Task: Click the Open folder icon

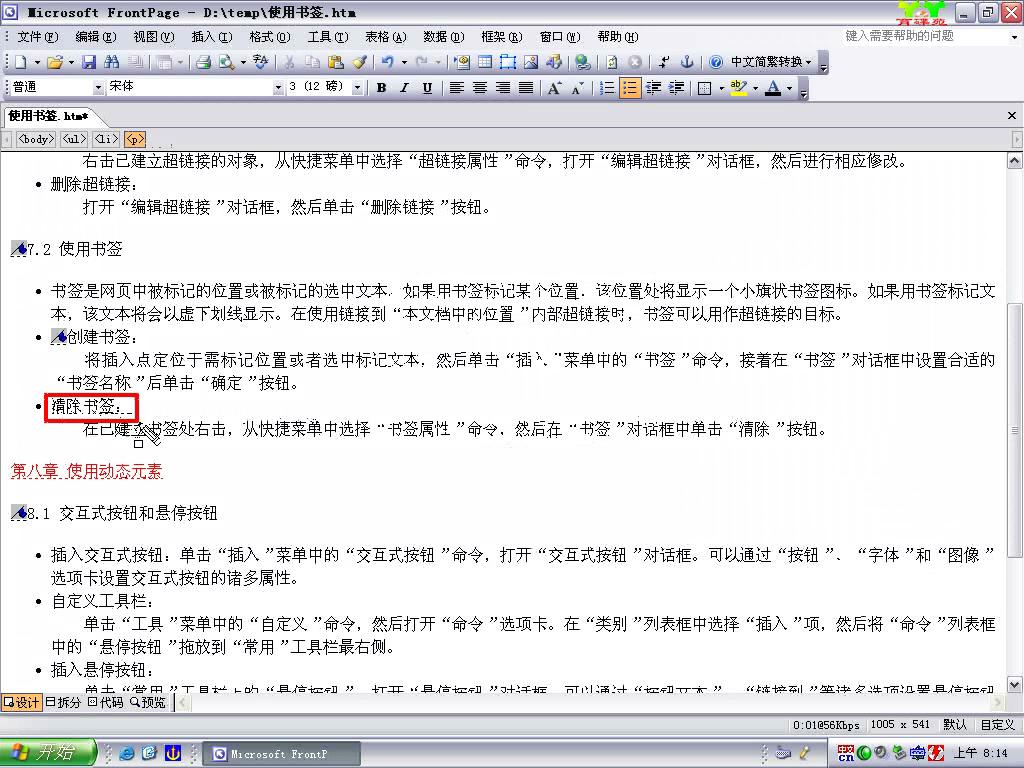Action: point(55,62)
